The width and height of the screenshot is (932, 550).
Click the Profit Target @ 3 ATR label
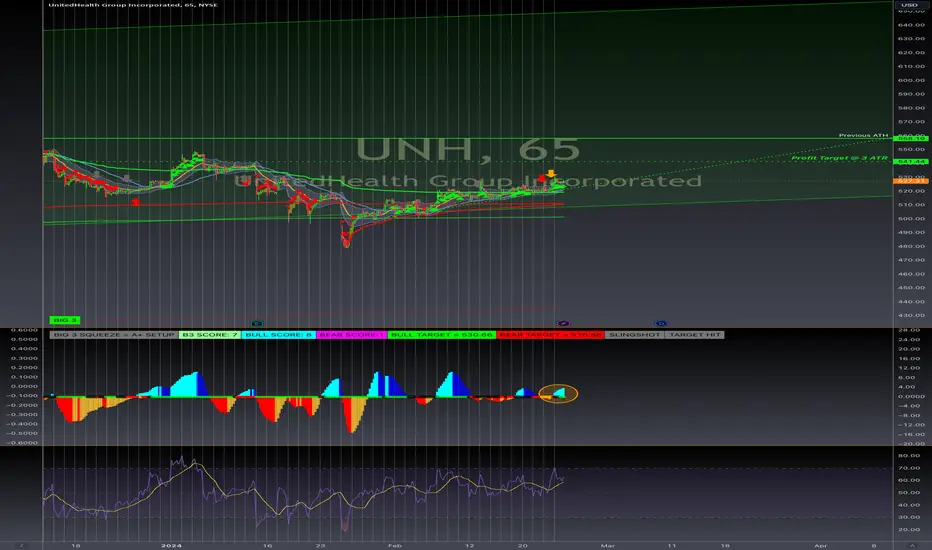(x=839, y=158)
